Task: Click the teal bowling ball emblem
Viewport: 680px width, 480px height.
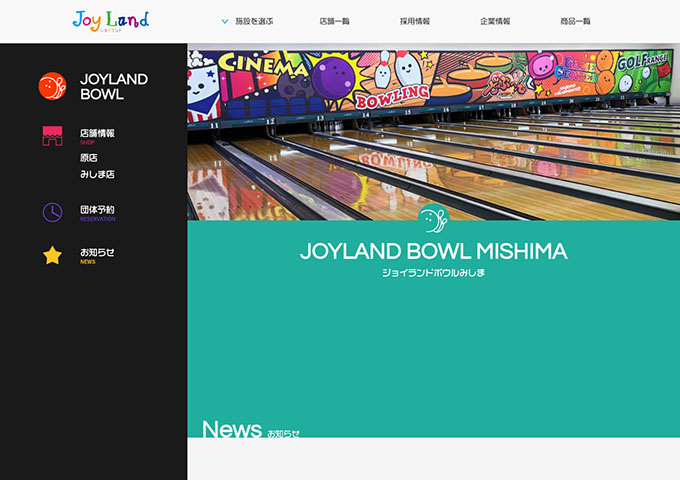Action: pyautogui.click(x=433, y=219)
